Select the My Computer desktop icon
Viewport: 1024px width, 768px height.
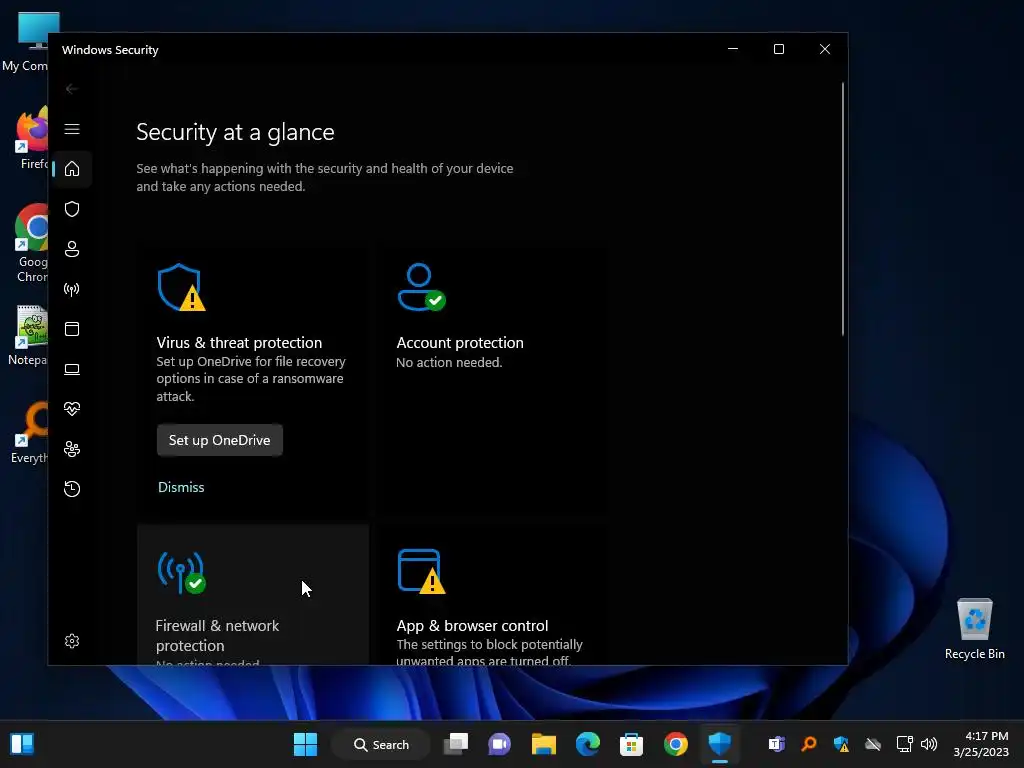tap(26, 42)
